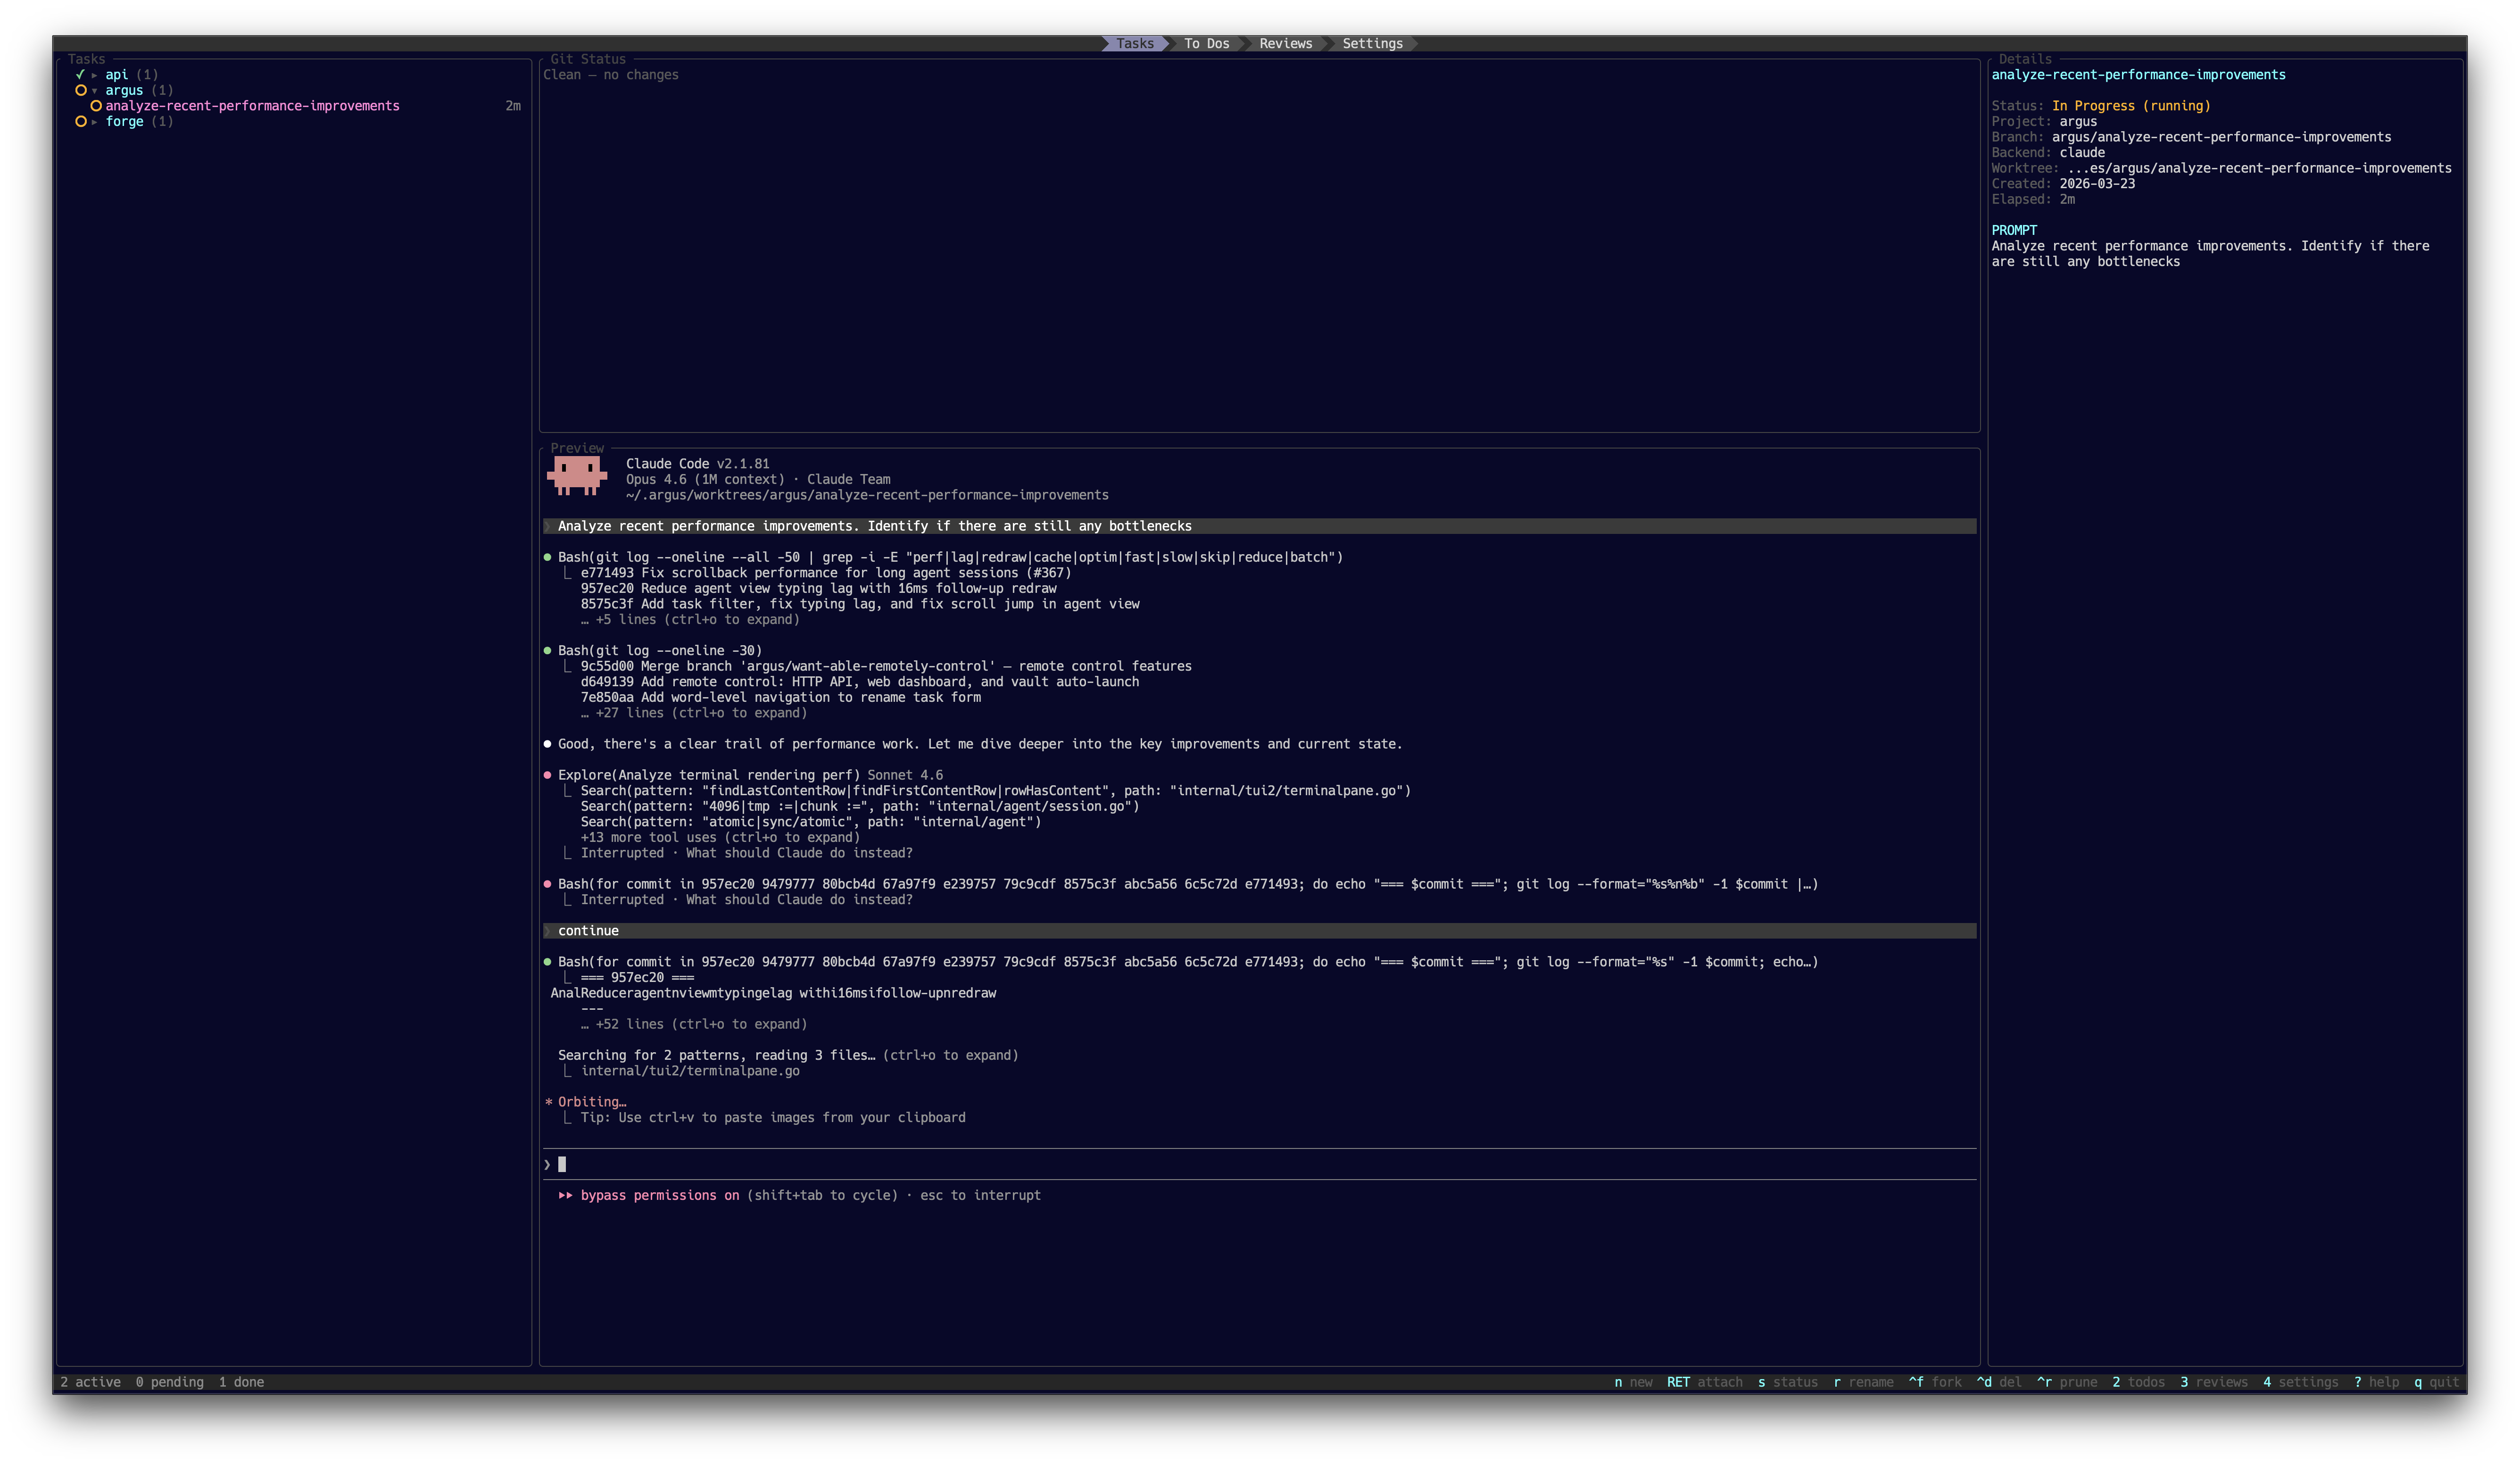
Task: Expand the api project group
Action: 95,75
